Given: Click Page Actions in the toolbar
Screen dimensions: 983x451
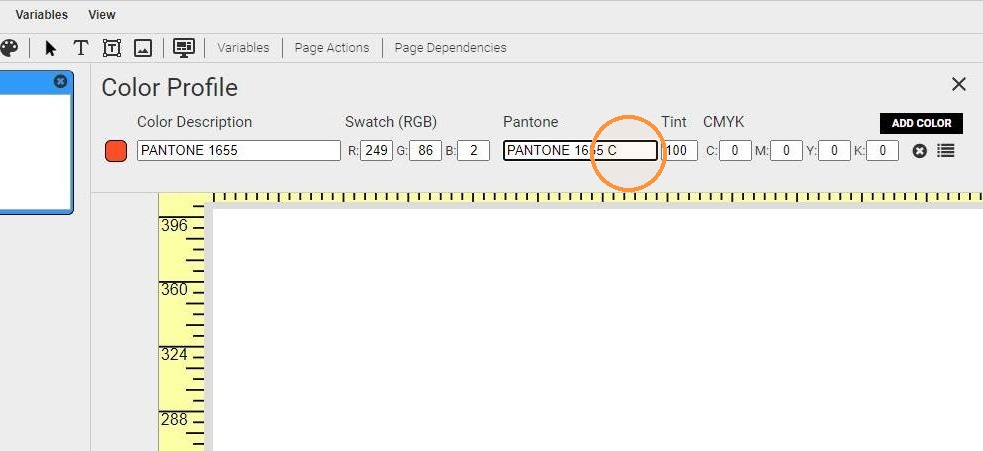Looking at the screenshot, I should (x=332, y=48).
